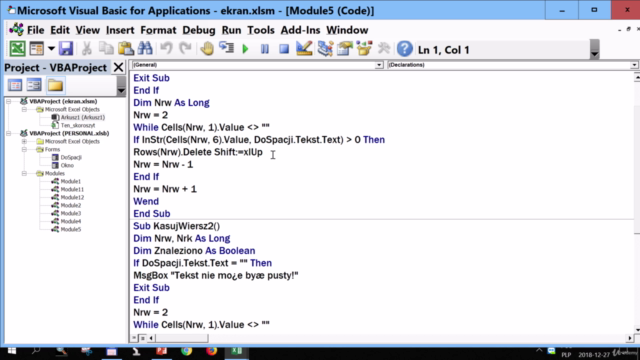Collapse the Modules folder
Screen dimensions: 640x360
pos(24,173)
